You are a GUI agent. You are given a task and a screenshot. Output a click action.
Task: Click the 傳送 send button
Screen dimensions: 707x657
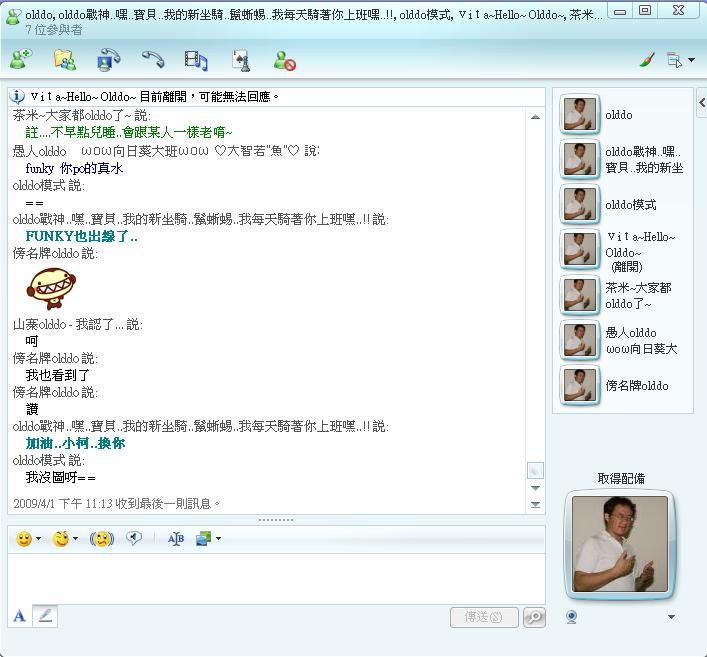click(x=484, y=617)
